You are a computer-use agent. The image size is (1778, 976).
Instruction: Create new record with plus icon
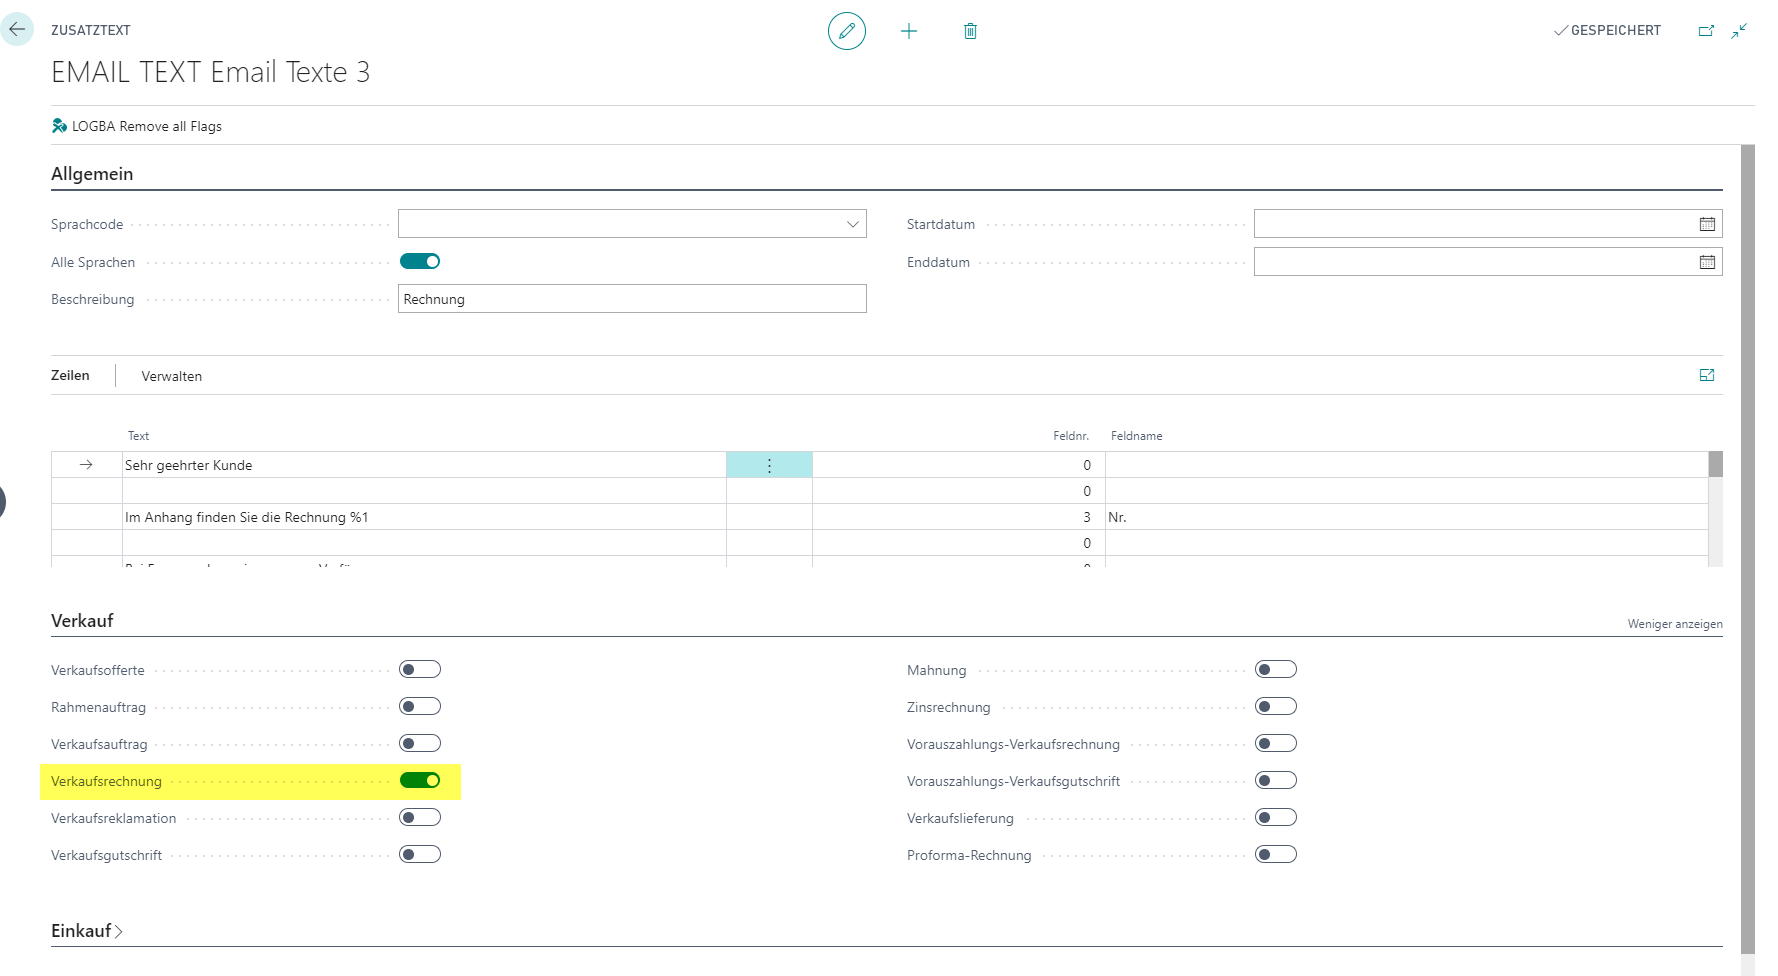(909, 31)
